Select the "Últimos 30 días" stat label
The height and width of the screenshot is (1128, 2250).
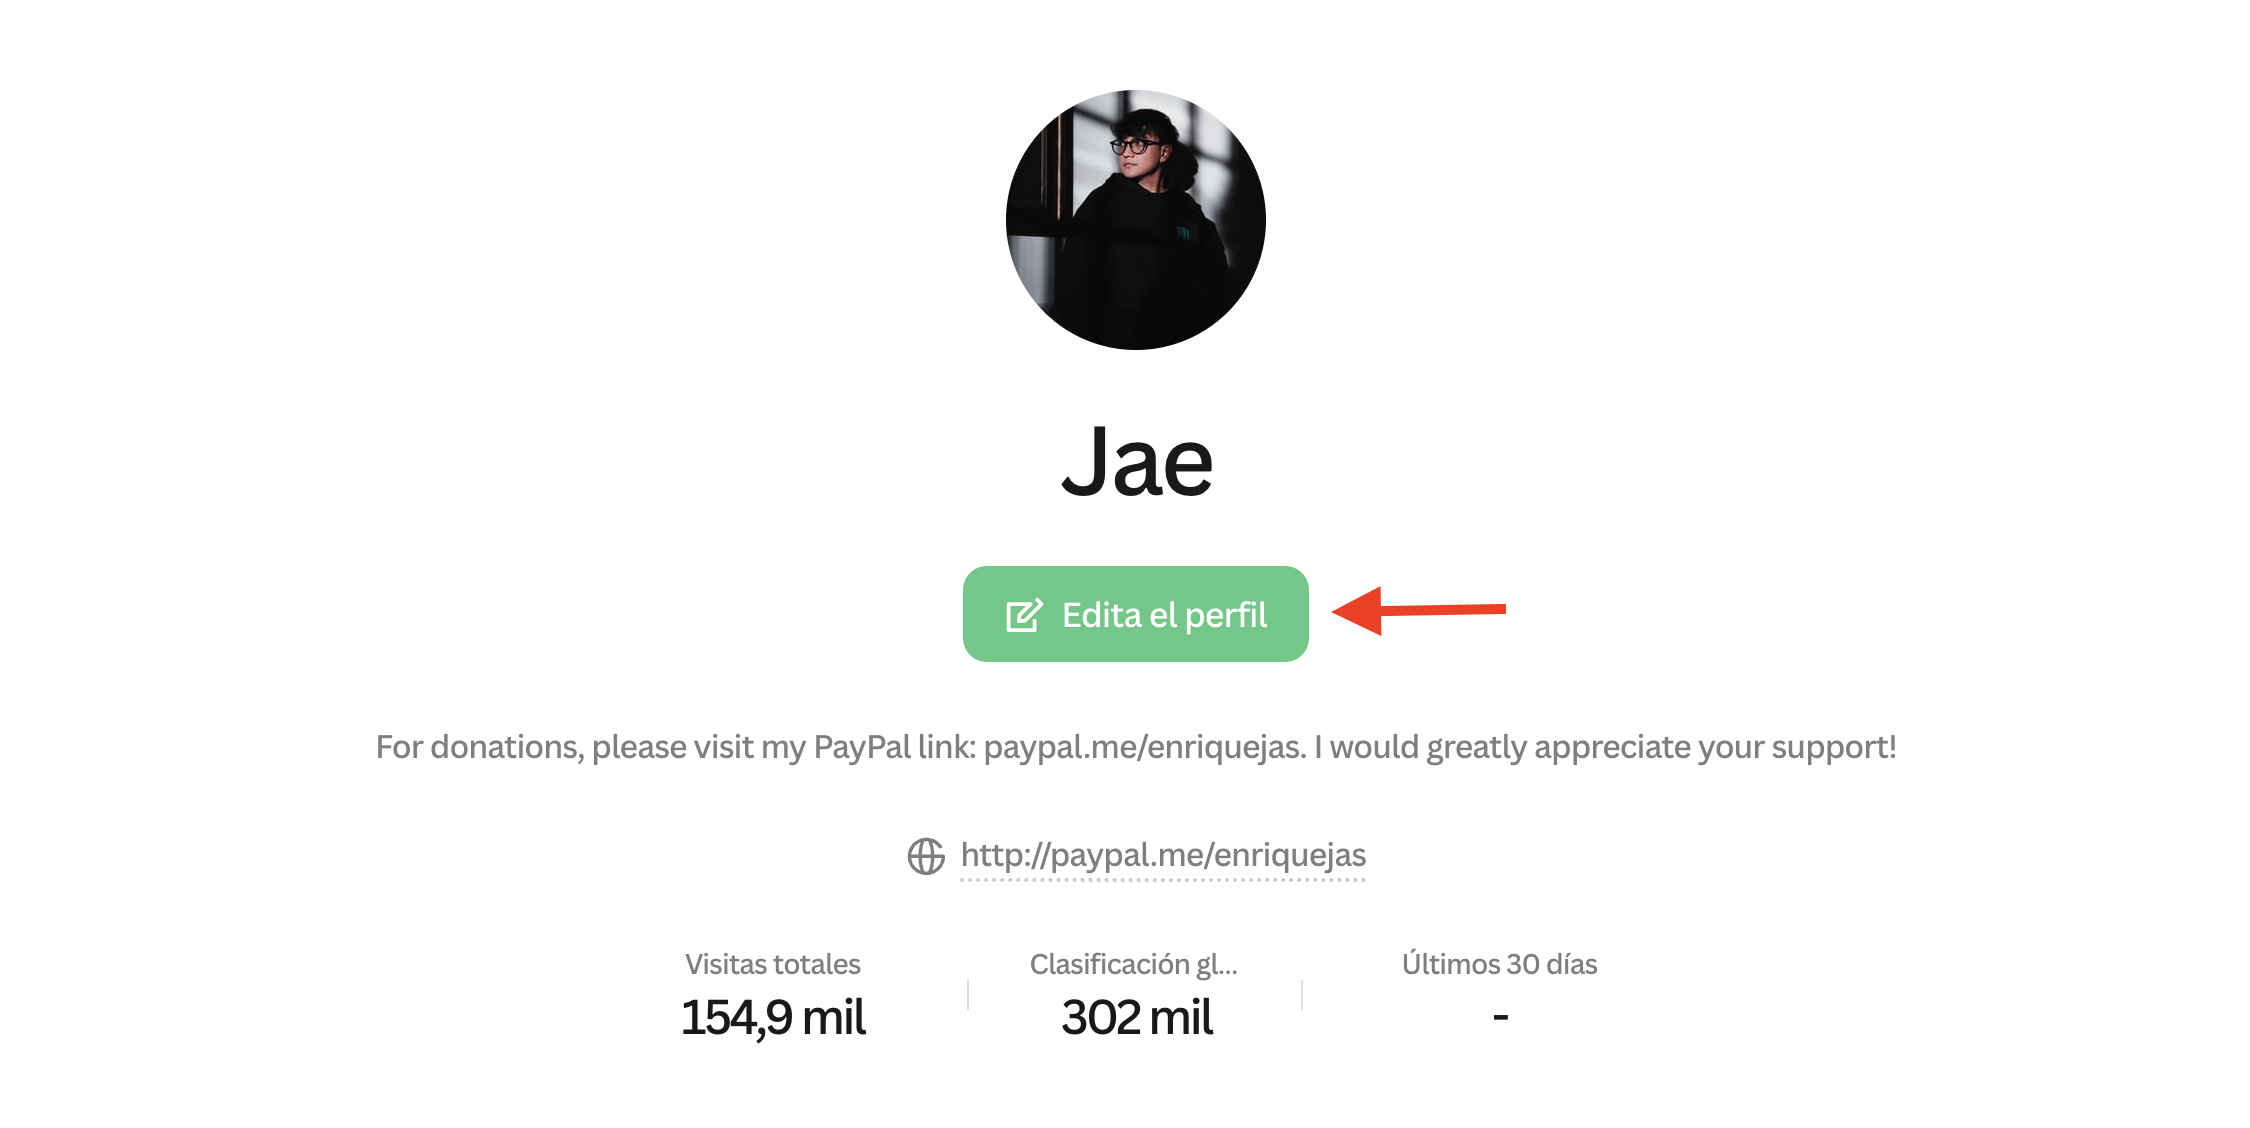pos(1499,964)
